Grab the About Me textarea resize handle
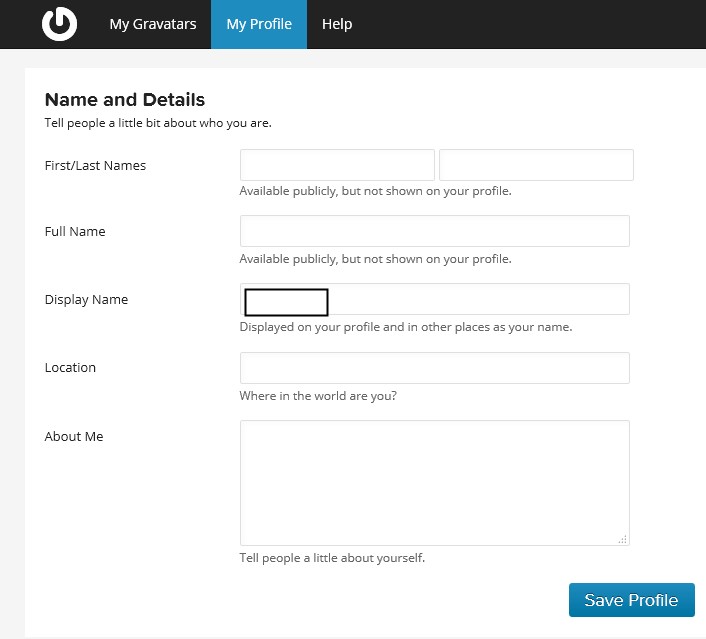This screenshot has height=639, width=706. tap(622, 539)
